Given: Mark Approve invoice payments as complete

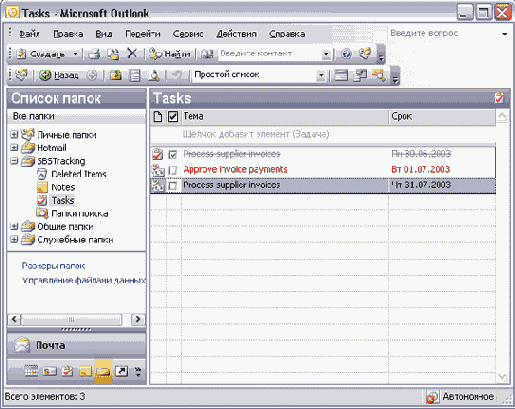Looking at the screenshot, I should [172, 170].
